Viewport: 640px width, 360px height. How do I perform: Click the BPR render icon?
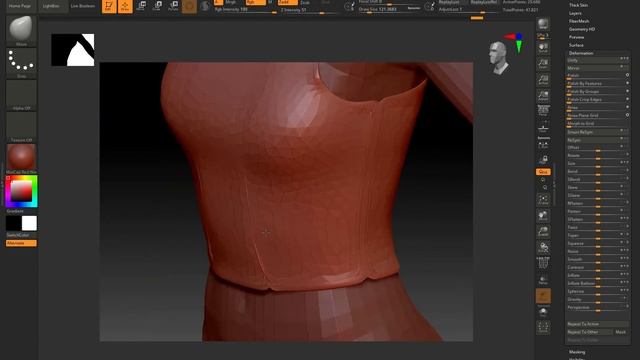(x=543, y=24)
